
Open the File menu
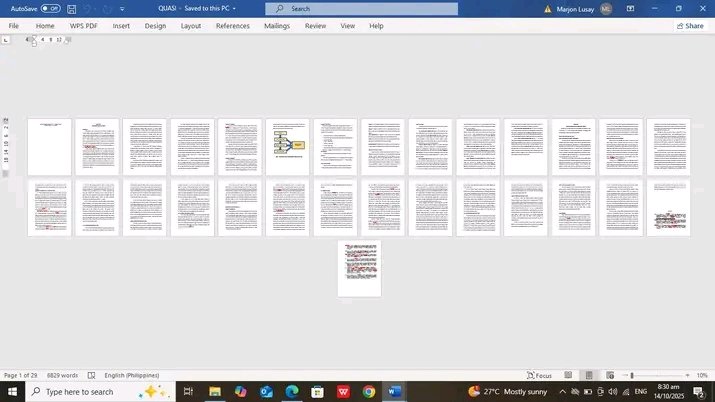pos(14,26)
